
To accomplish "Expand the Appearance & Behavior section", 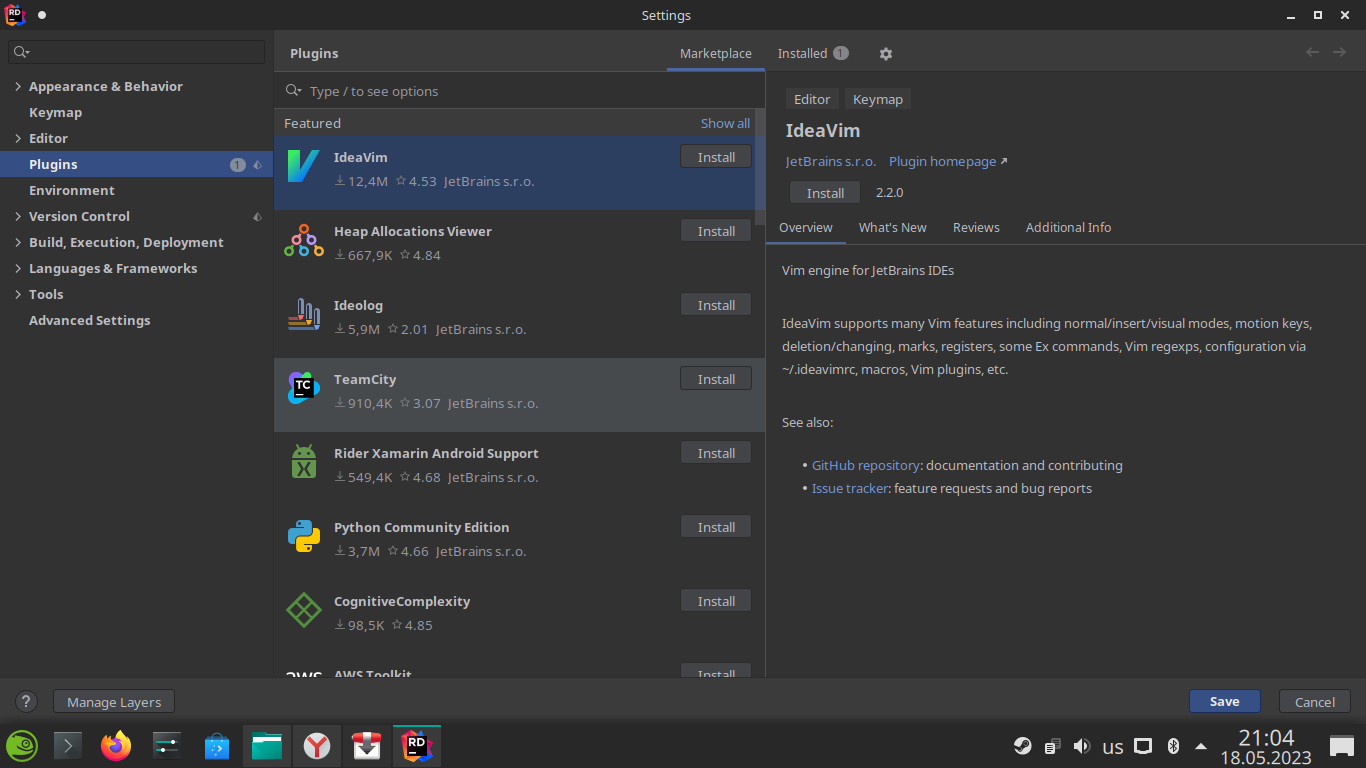I will click(18, 87).
